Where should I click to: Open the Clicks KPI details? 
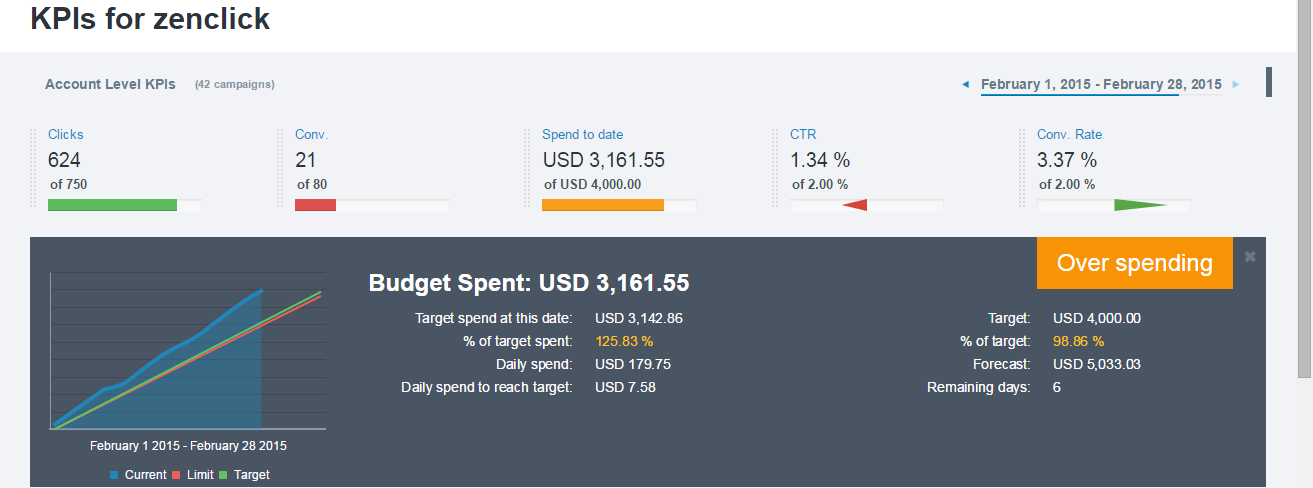click(x=65, y=134)
